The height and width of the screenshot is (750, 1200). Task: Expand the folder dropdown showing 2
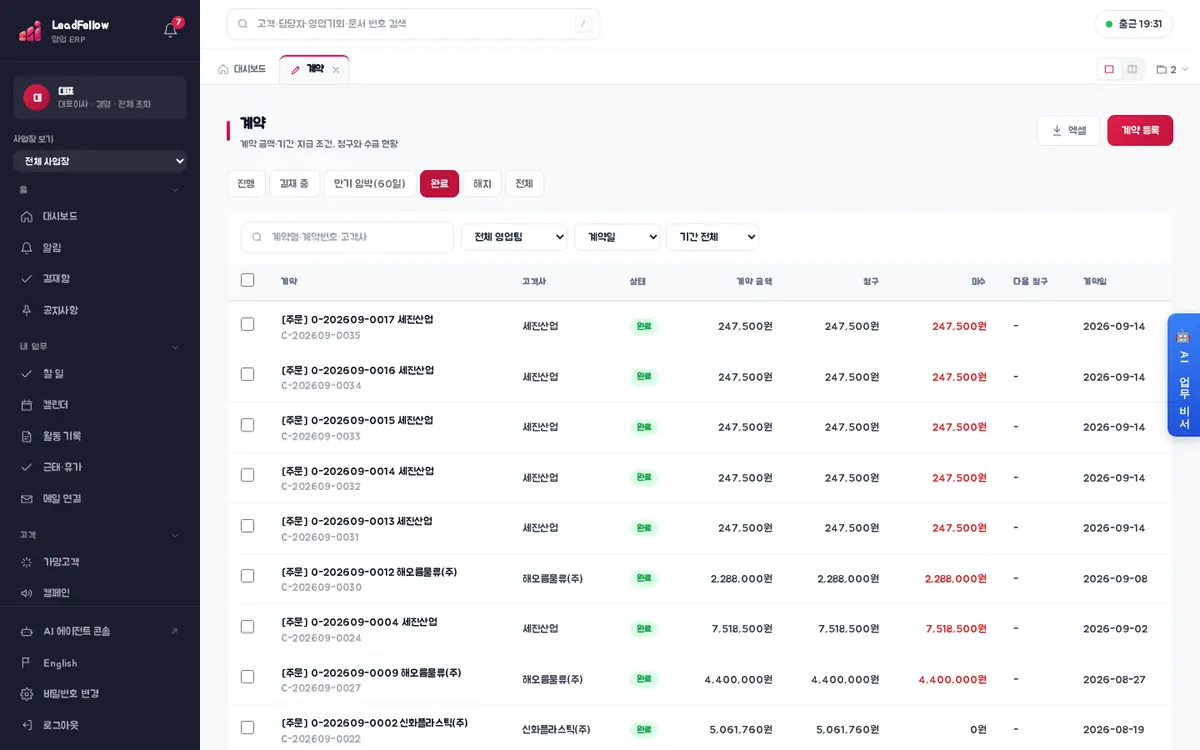click(x=1172, y=70)
